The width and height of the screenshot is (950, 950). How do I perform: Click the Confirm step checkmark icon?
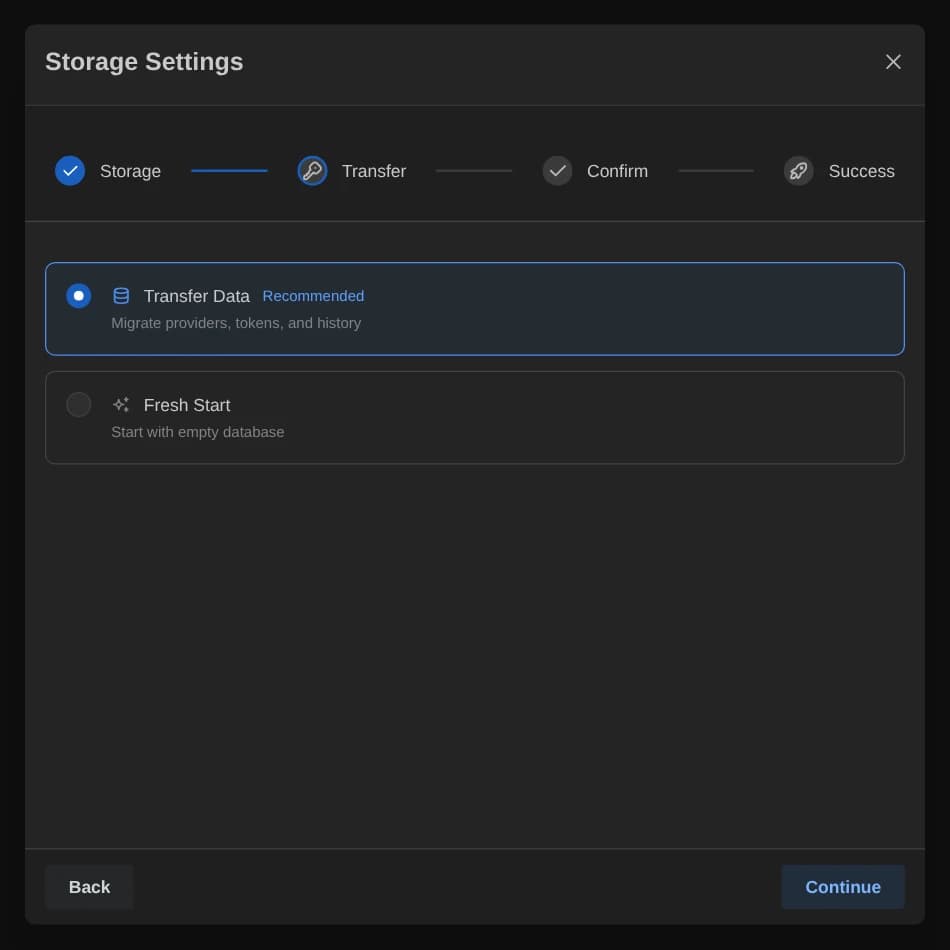pyautogui.click(x=557, y=171)
